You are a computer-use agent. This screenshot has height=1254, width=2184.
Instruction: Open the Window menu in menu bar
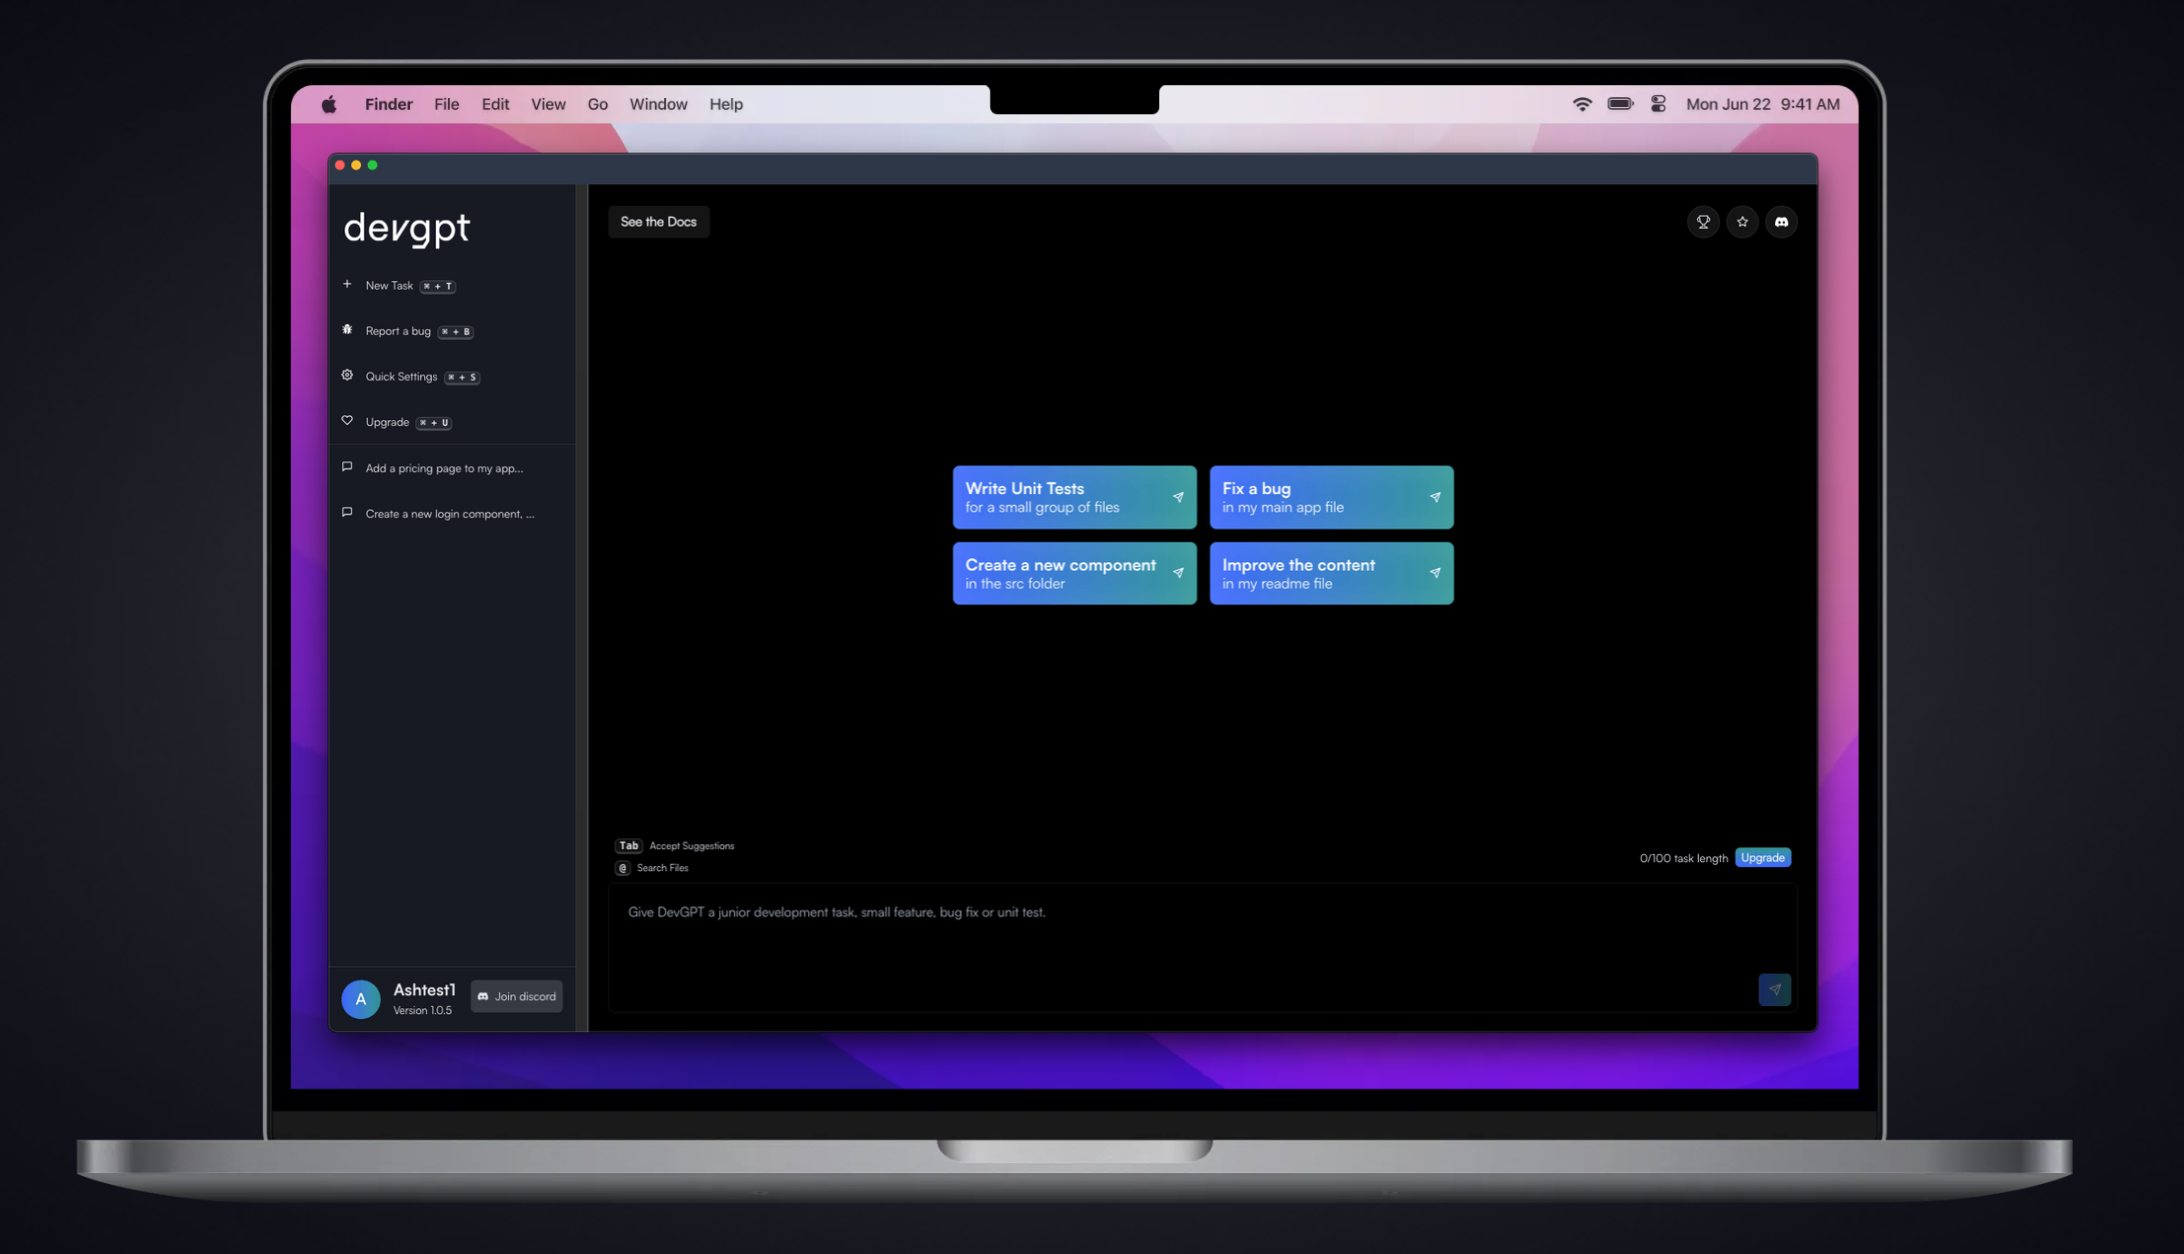(657, 104)
